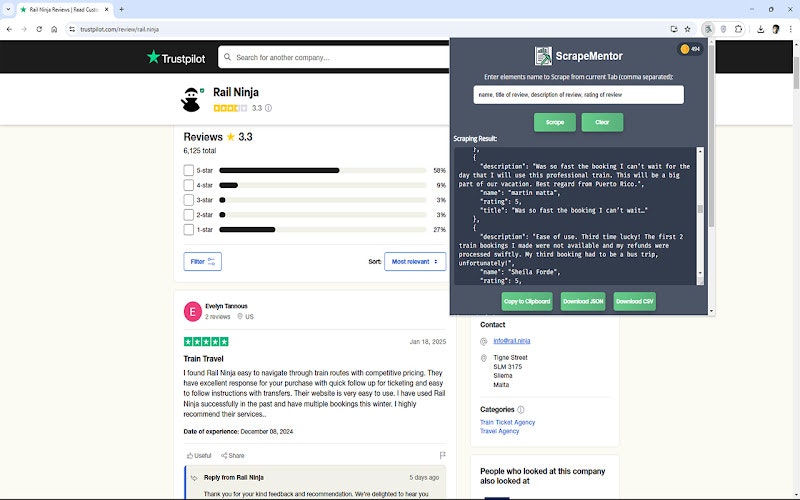Click the five green stars on review
The width and height of the screenshot is (800, 500).
pyautogui.click(x=206, y=342)
